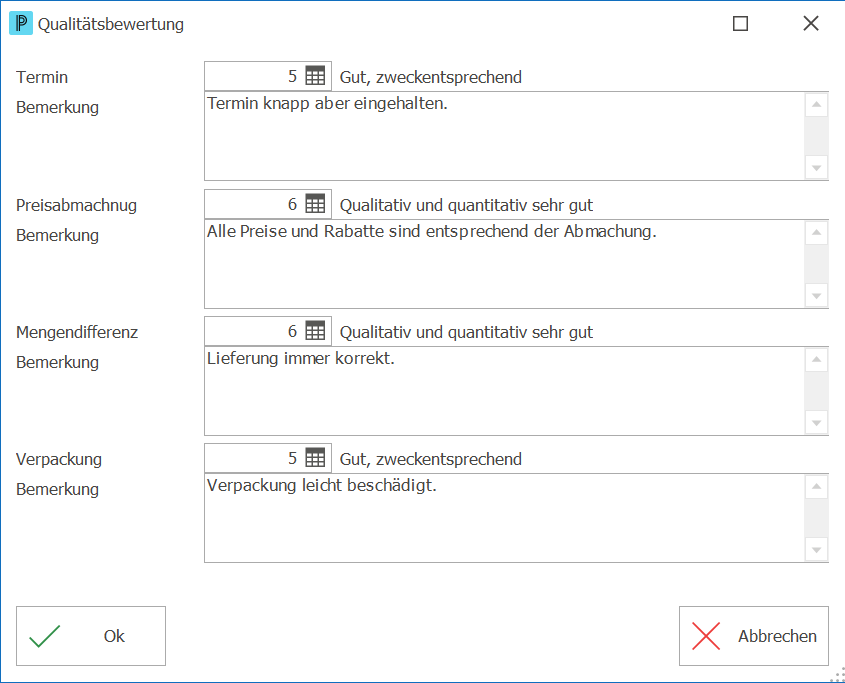Open the rating lookup table for Termin
Screen dimensions: 845x683
(315, 76)
